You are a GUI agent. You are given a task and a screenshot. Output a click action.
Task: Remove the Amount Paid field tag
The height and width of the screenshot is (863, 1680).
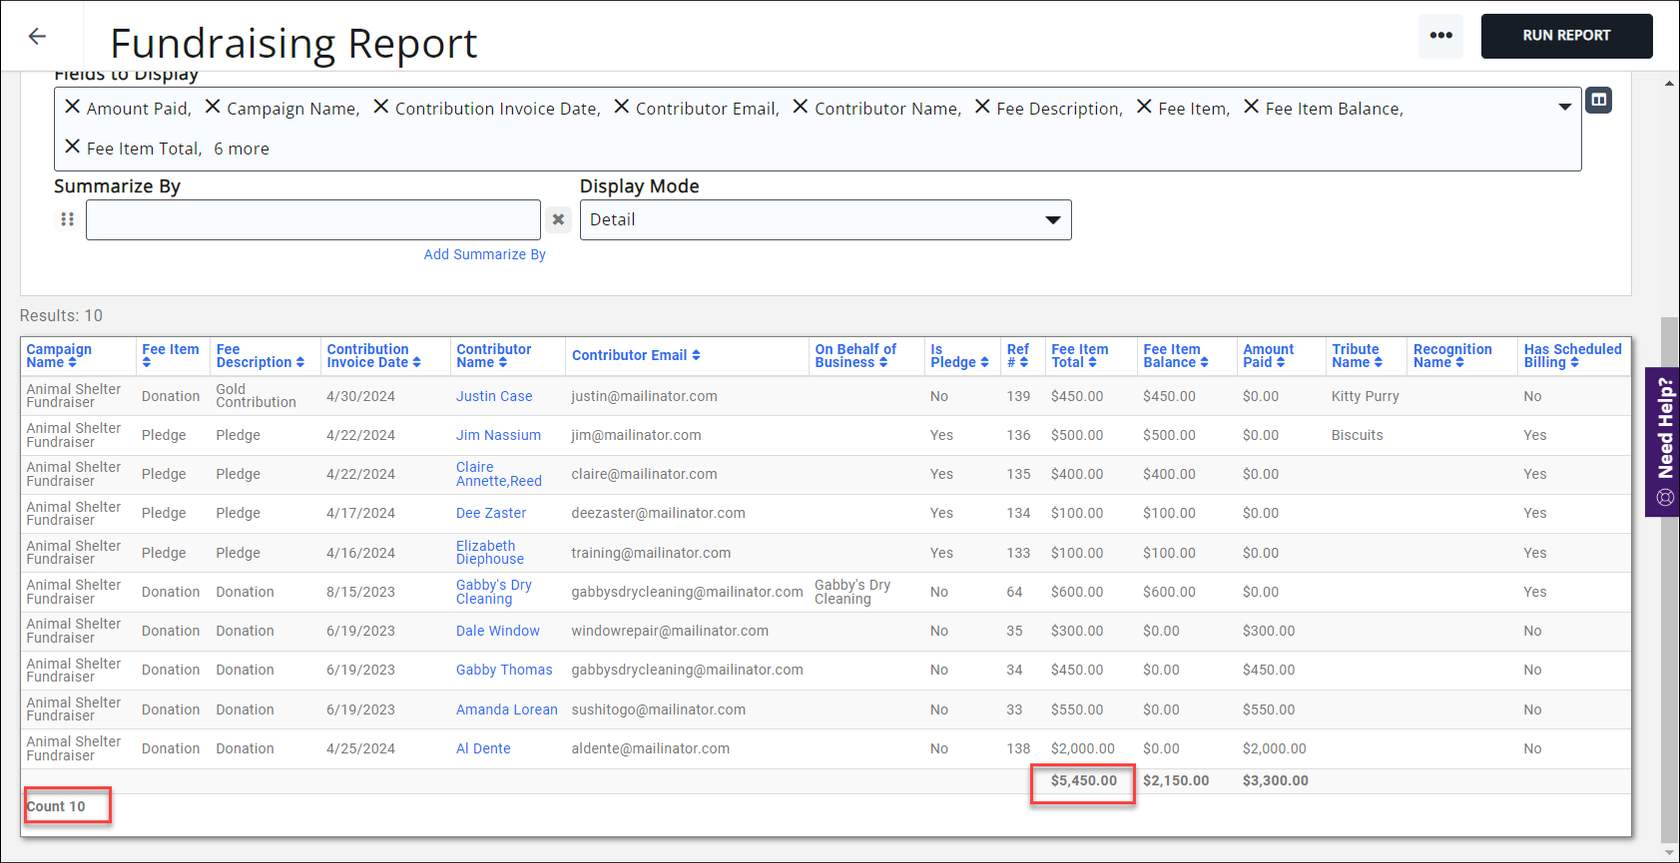pos(72,107)
